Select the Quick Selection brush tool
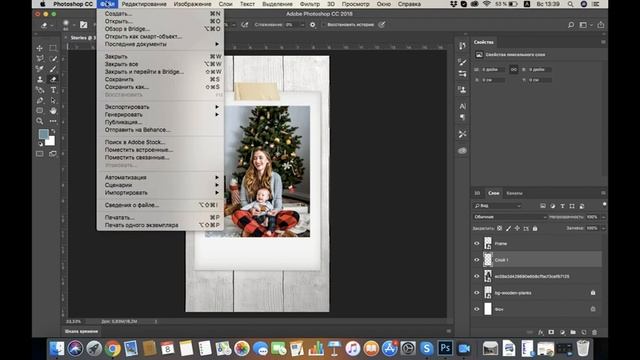This screenshot has height=360, width=640. tap(53, 58)
